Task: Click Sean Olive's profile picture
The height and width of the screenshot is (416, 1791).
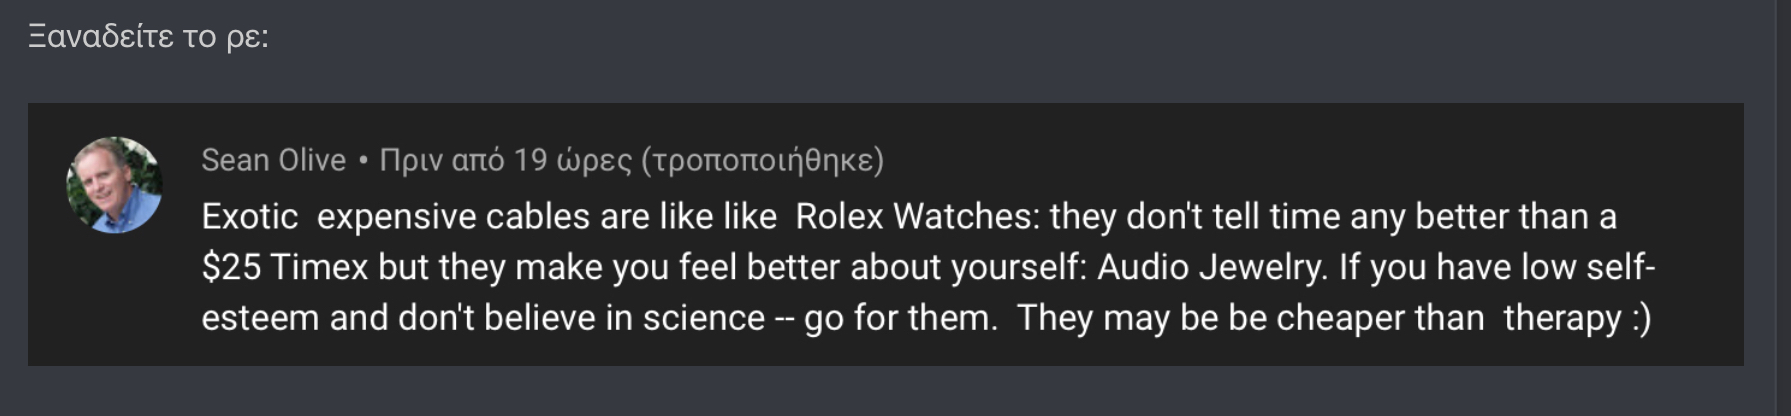Action: tap(114, 185)
